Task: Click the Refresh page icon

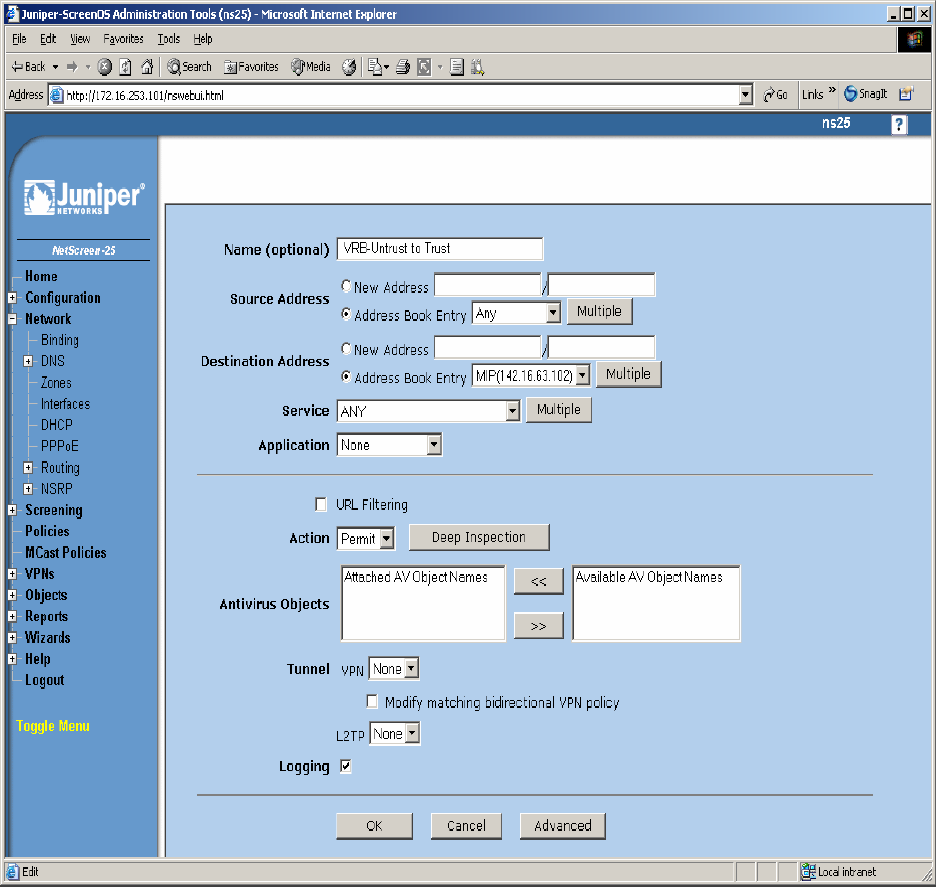Action: [125, 66]
